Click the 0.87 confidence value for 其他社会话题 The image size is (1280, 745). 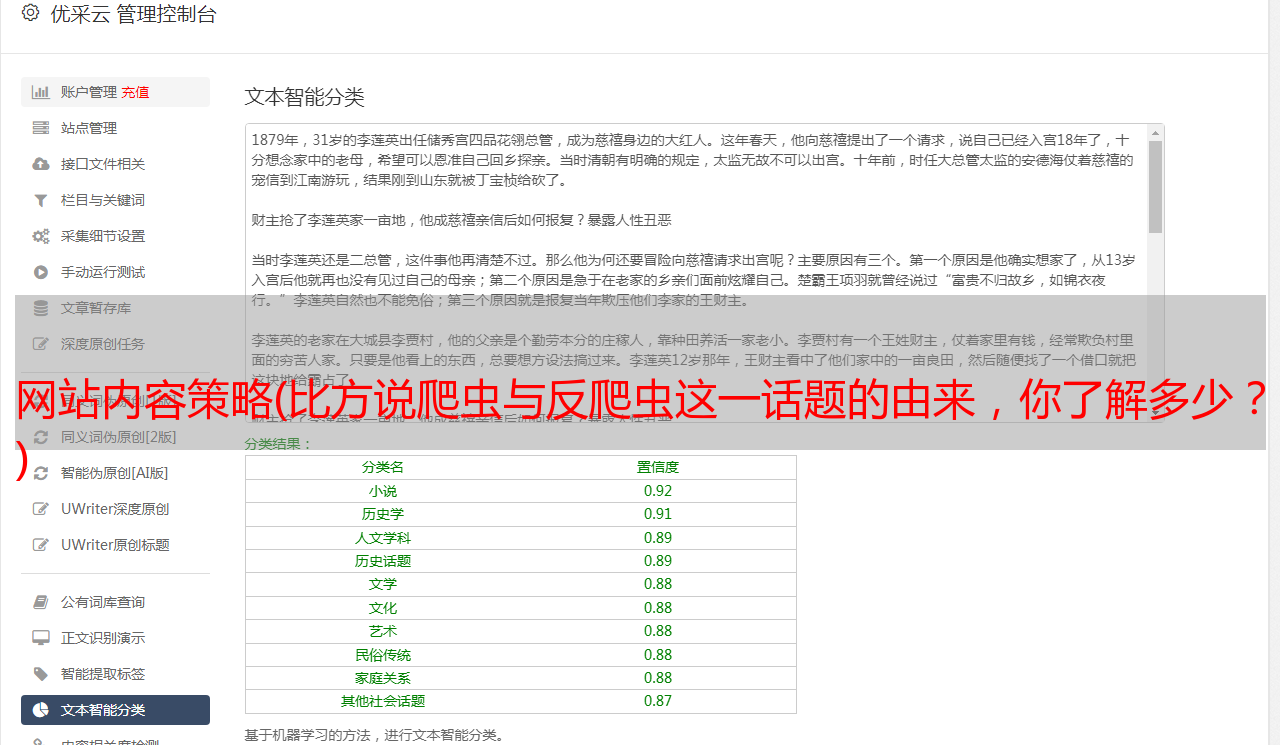point(658,701)
